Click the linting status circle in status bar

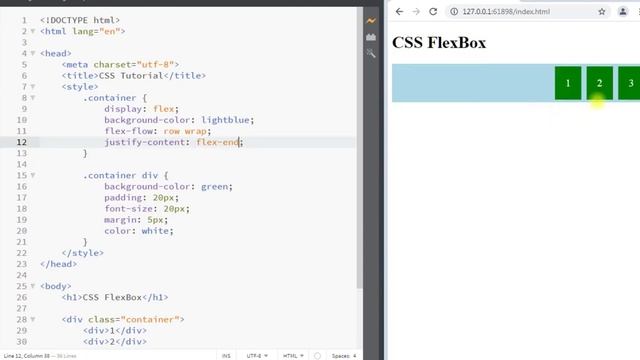(x=317, y=356)
